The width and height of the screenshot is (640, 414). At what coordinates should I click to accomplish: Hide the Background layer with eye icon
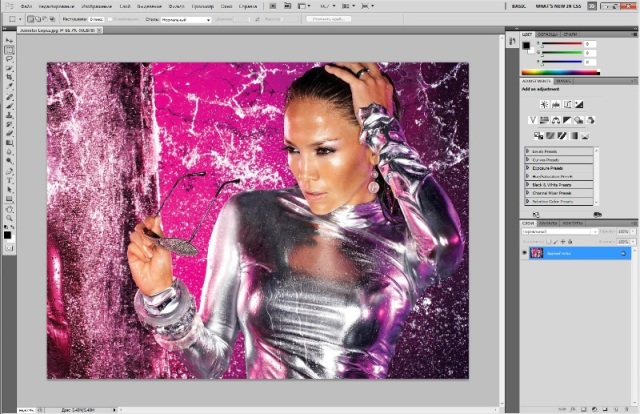525,254
